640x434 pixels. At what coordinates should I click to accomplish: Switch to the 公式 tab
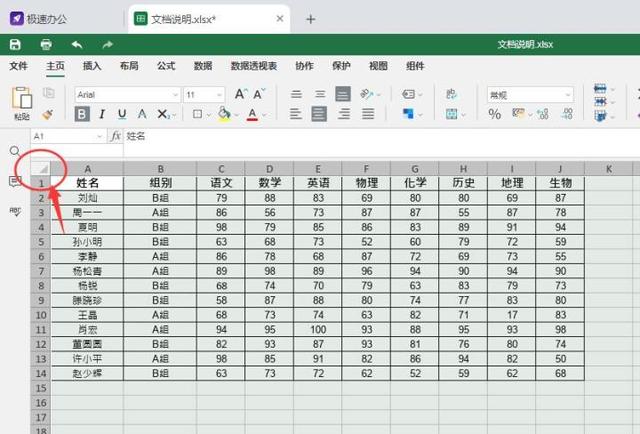tap(166, 66)
